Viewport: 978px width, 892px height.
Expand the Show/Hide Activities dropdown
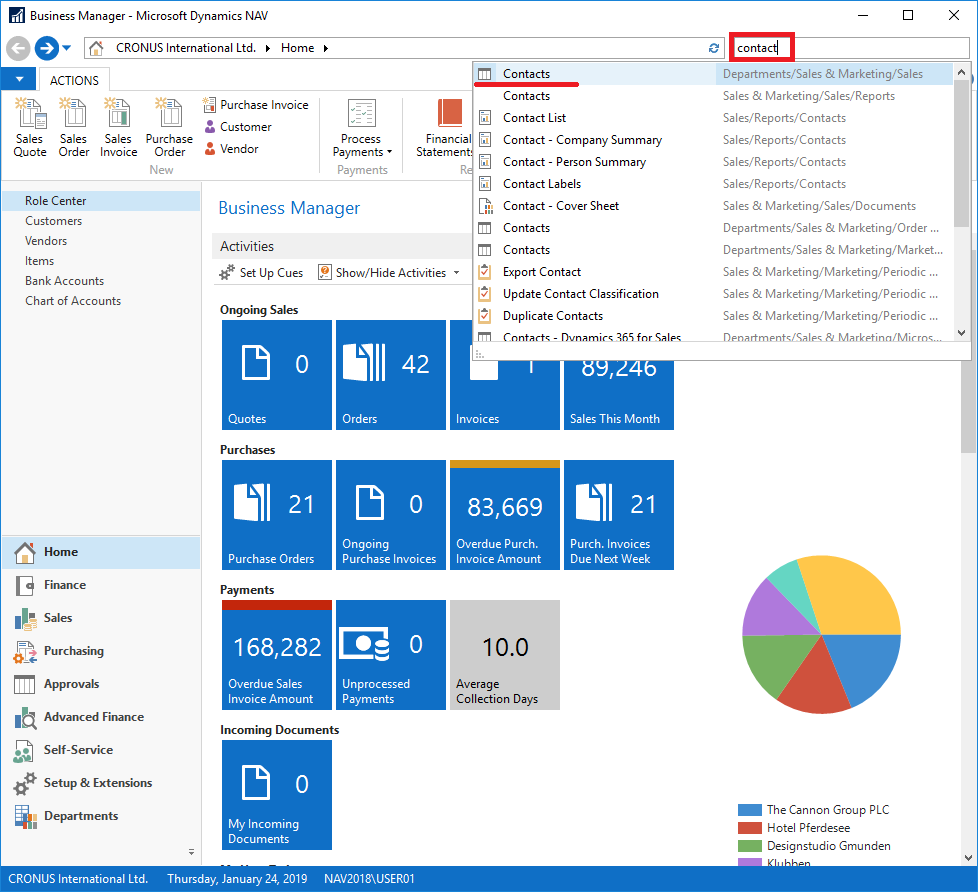pyautogui.click(x=457, y=273)
